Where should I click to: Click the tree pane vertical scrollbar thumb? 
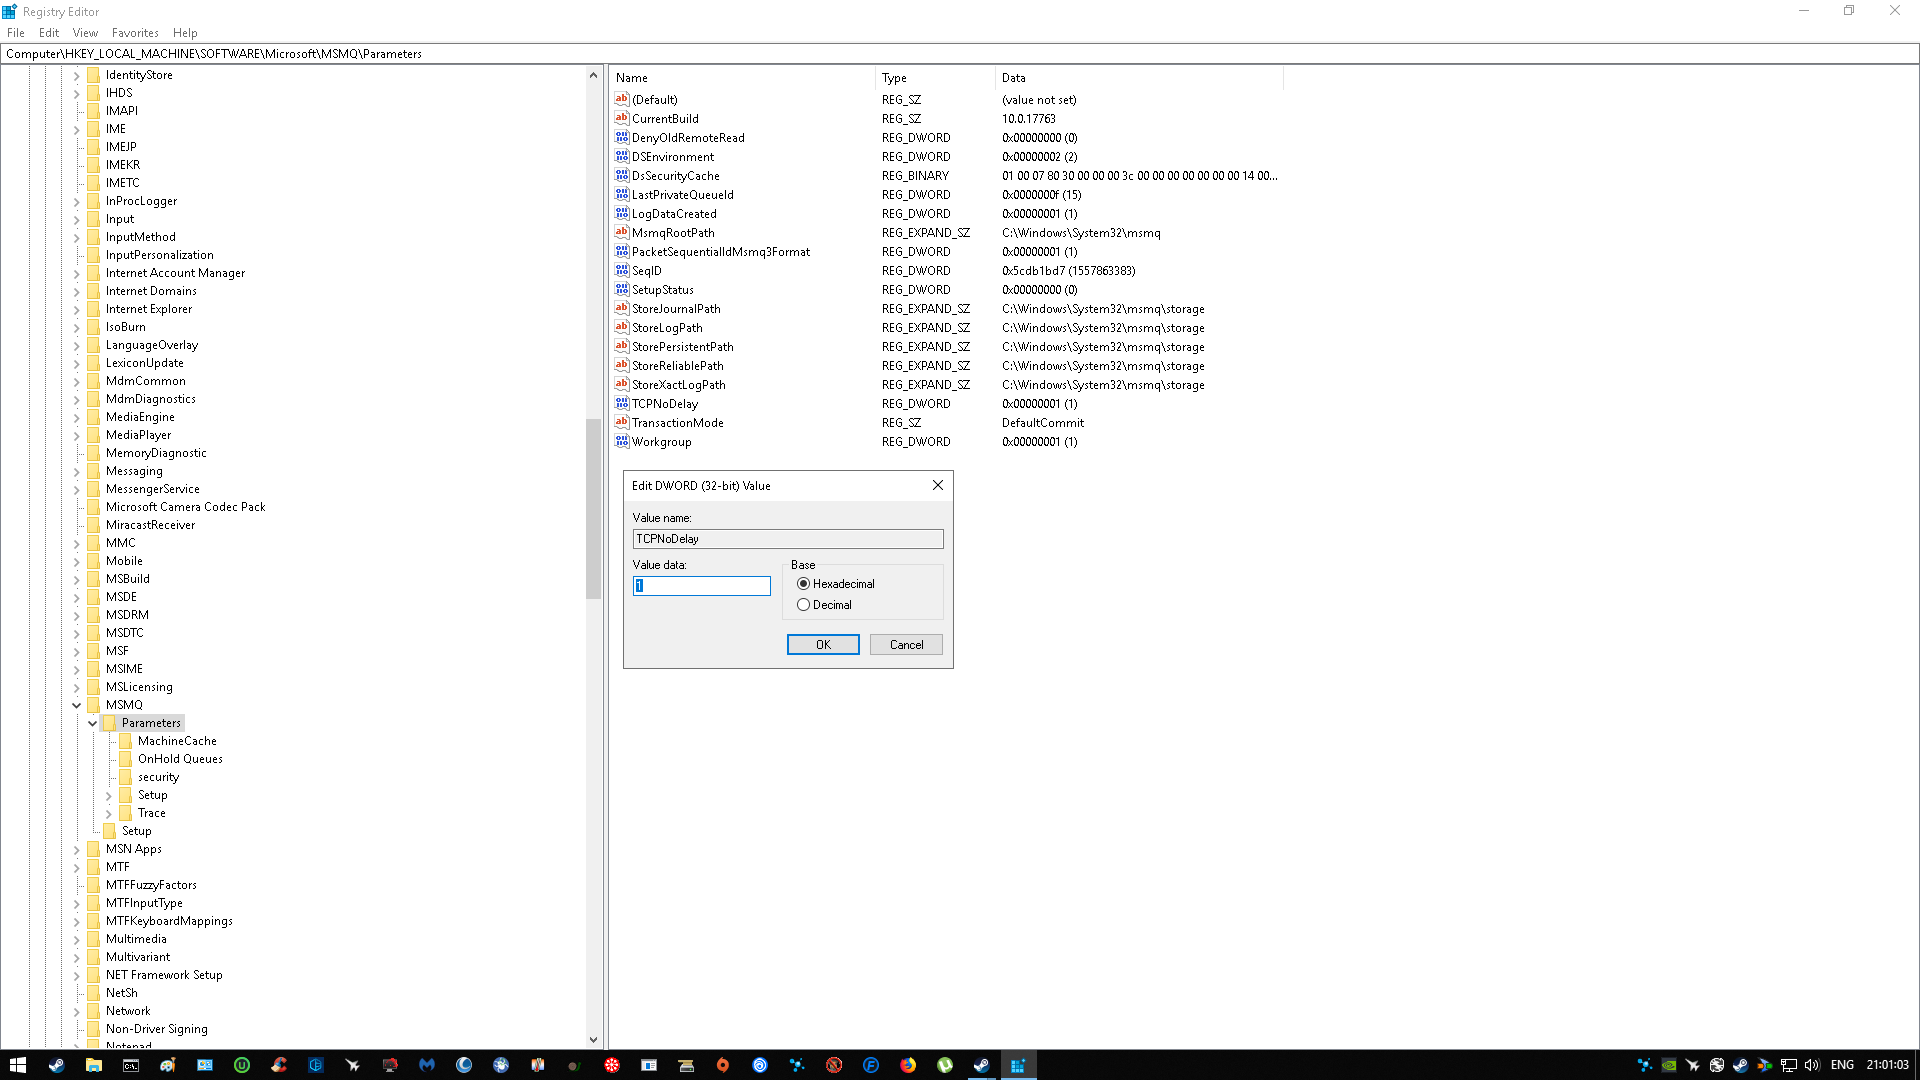pos(593,508)
